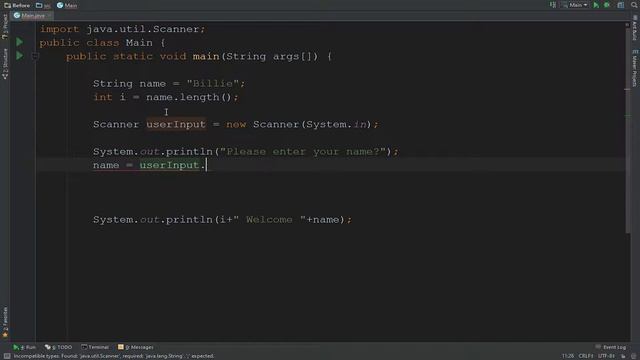This screenshot has width=640, height=360.
Task: Click the " Welcome " string in the last println
Action: [269, 220]
